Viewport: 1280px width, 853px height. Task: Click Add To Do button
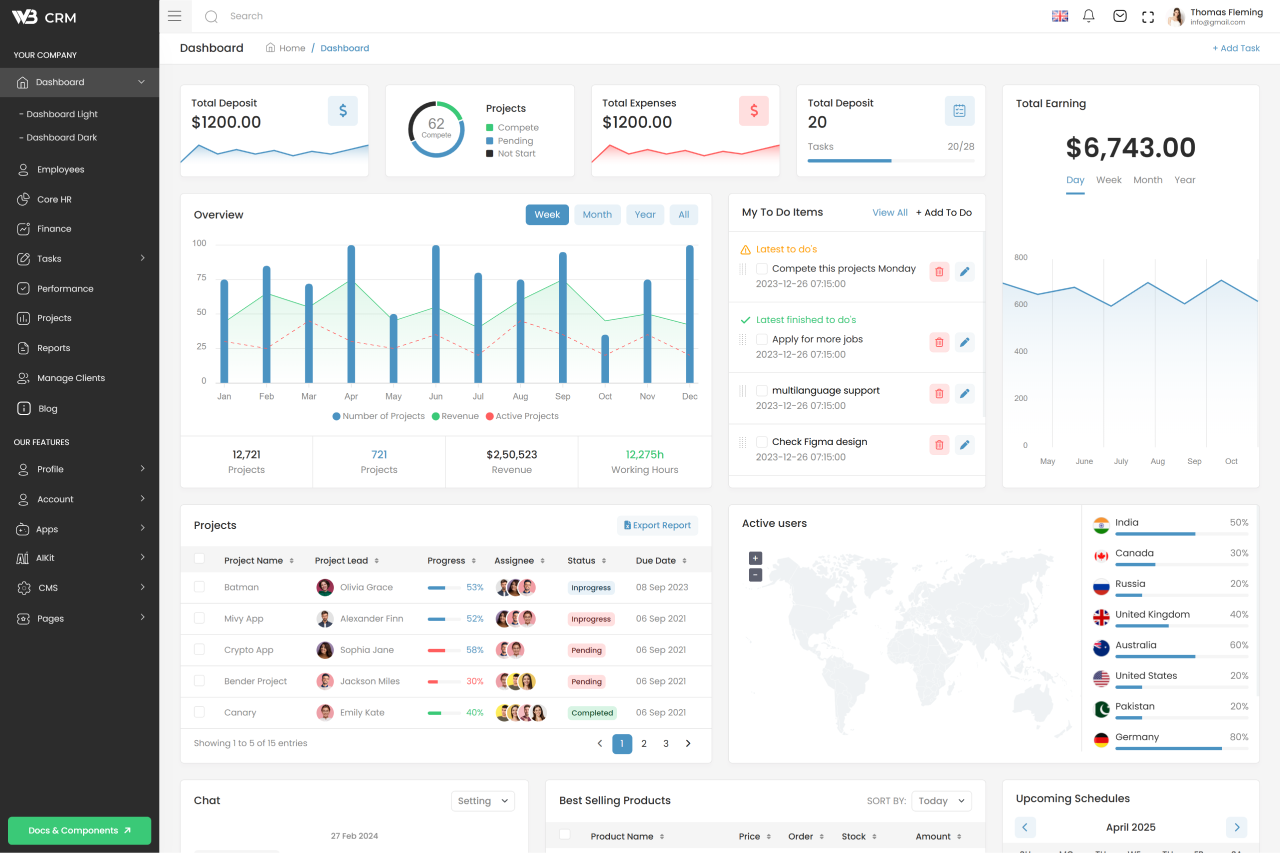(x=944, y=213)
